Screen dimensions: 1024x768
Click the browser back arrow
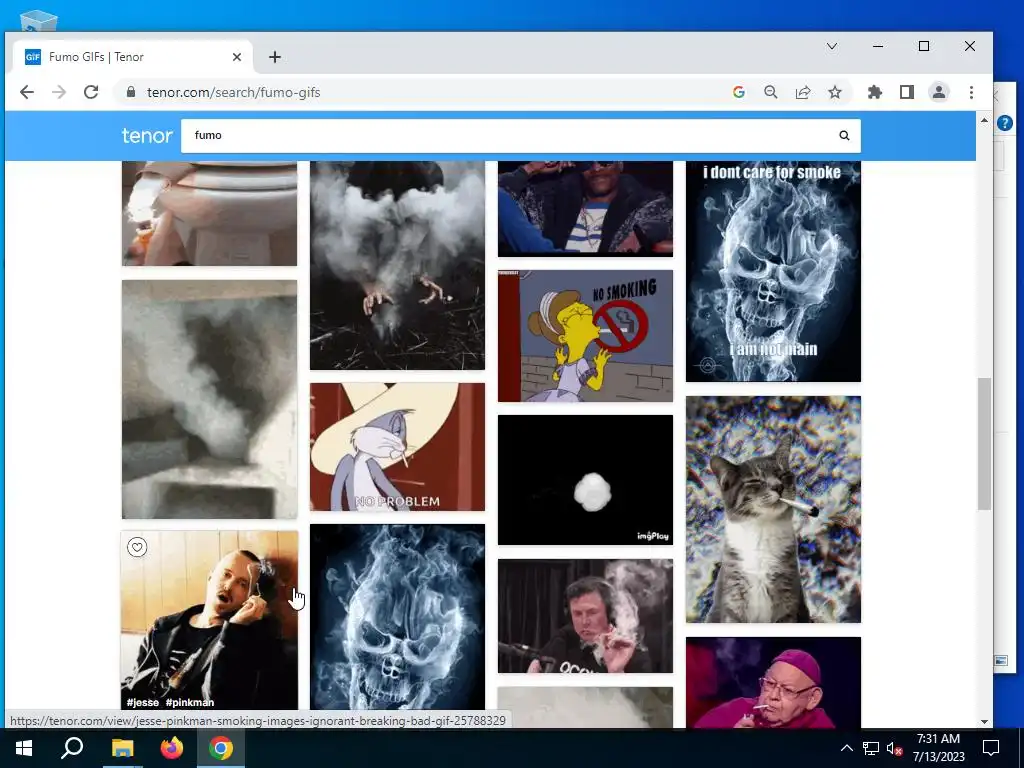tap(27, 92)
